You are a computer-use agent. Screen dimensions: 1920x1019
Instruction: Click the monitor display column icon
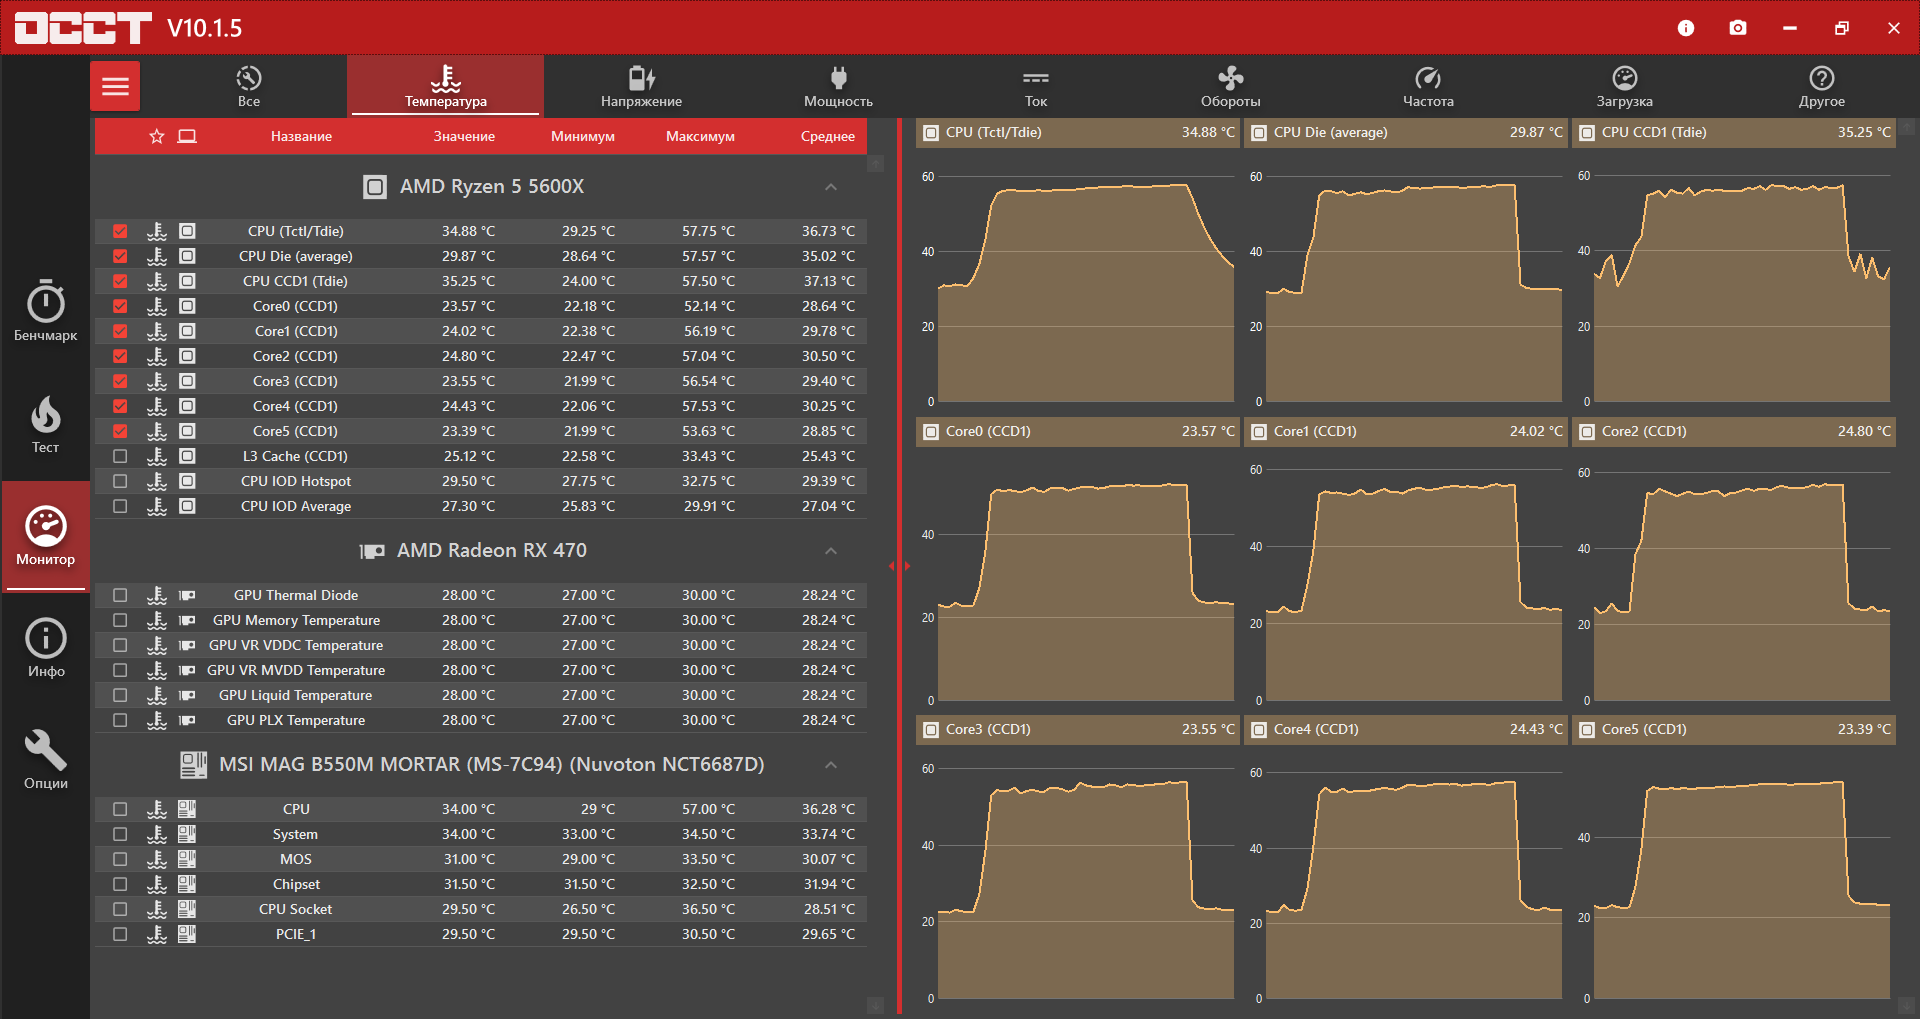(187, 136)
